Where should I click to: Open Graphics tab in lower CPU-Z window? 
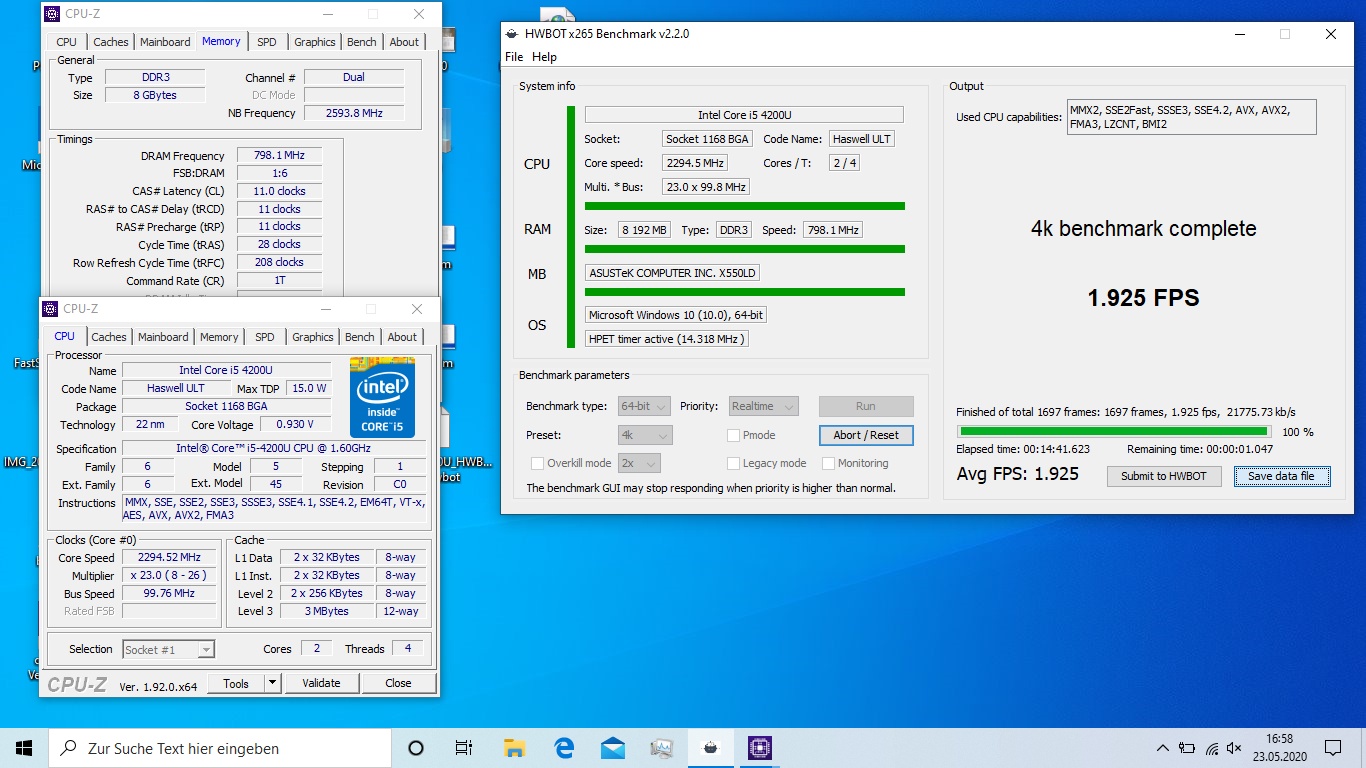(x=313, y=337)
